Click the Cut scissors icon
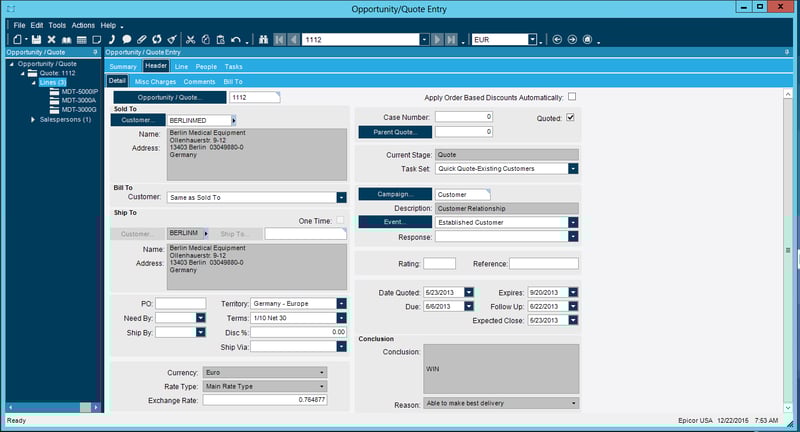Viewport: 800px width, 432px height. tap(190, 39)
